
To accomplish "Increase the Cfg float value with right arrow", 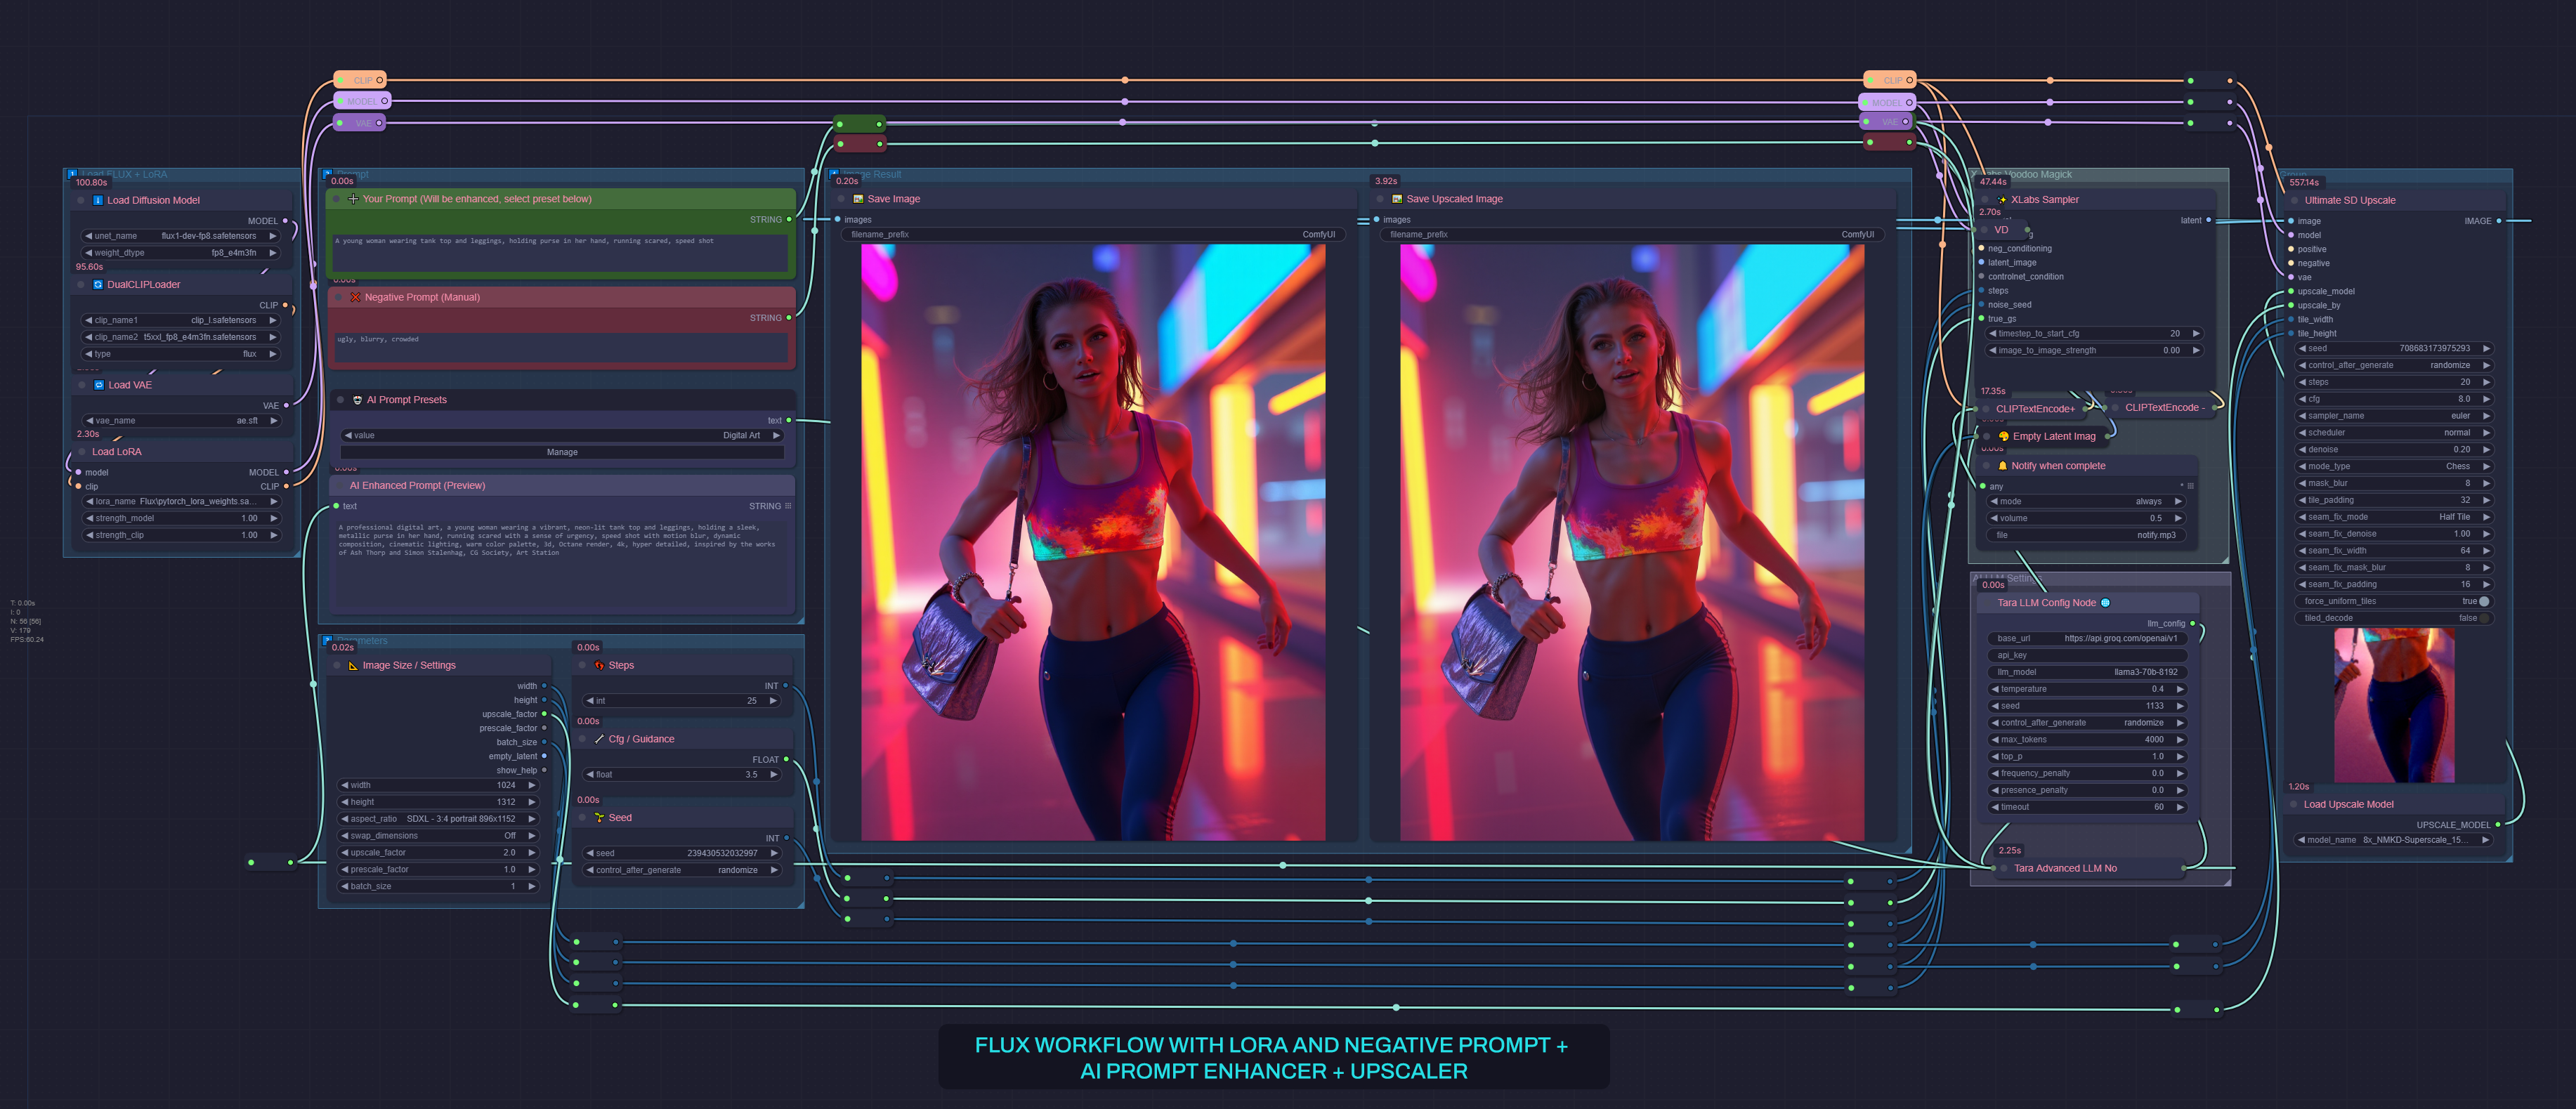I will [x=775, y=775].
